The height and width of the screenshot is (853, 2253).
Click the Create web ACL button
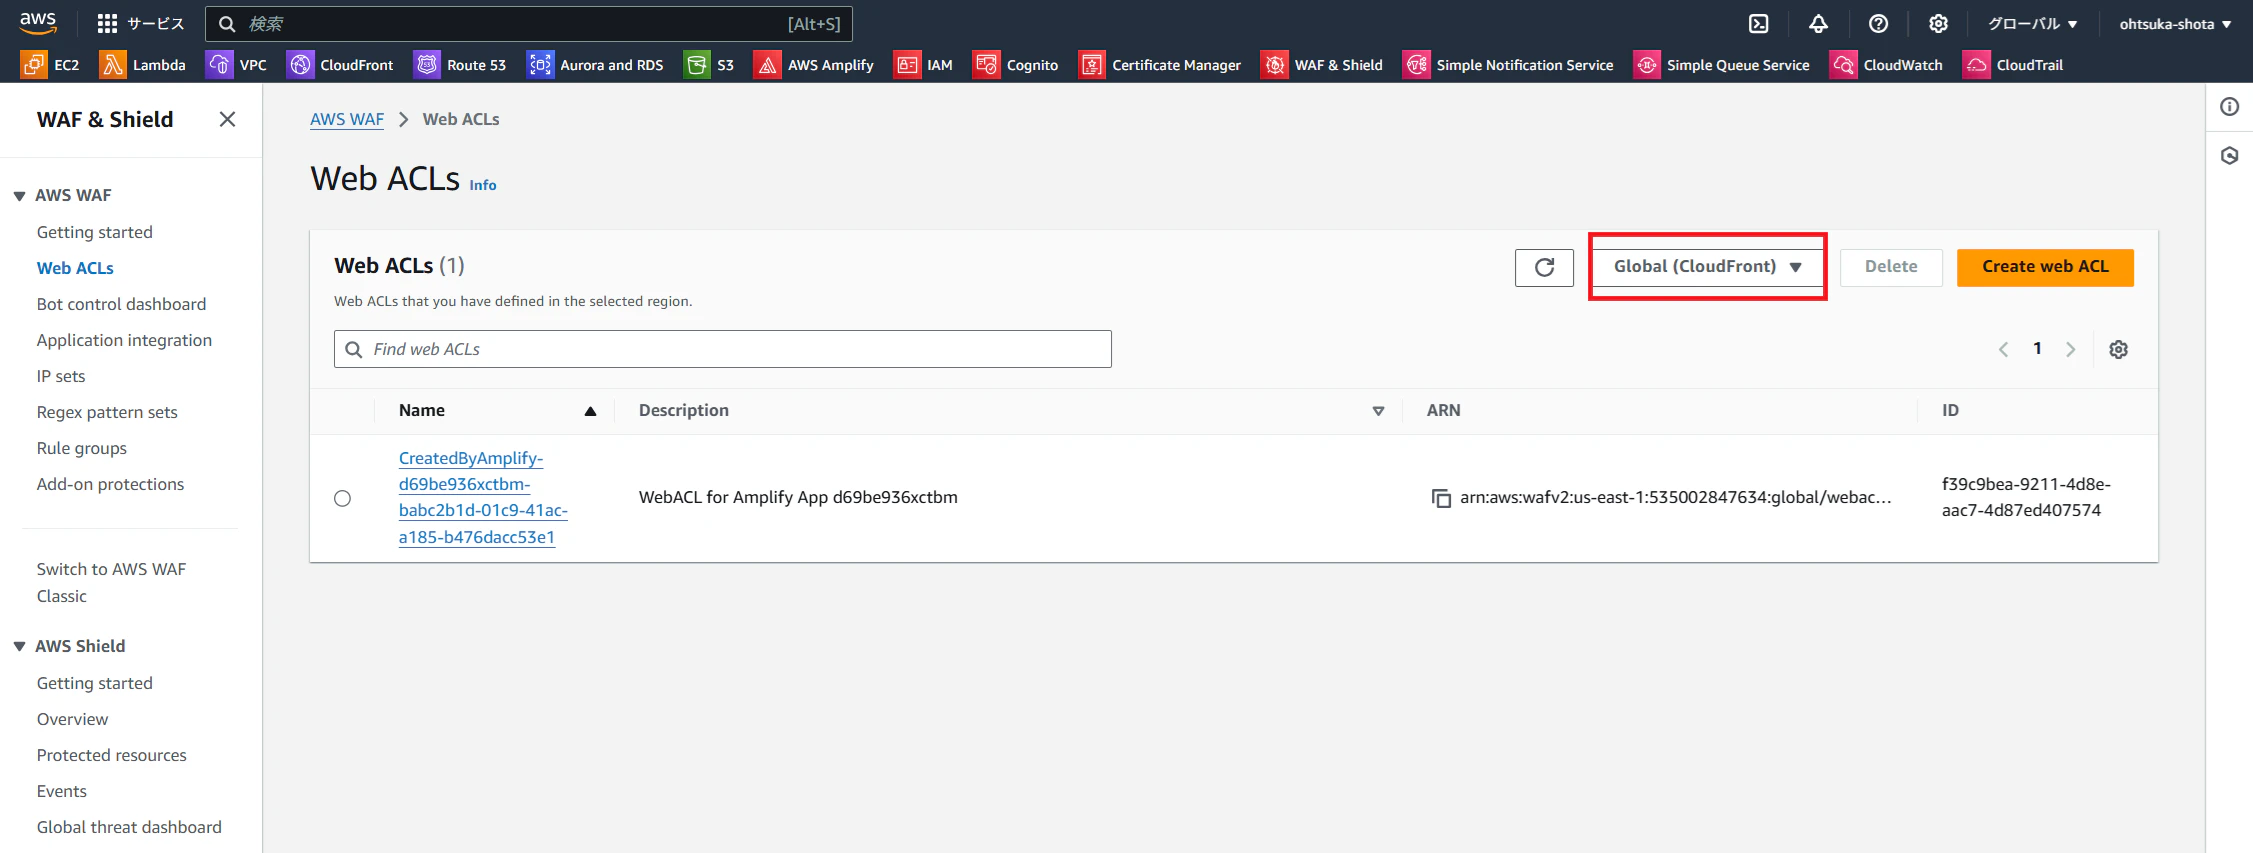(2045, 267)
